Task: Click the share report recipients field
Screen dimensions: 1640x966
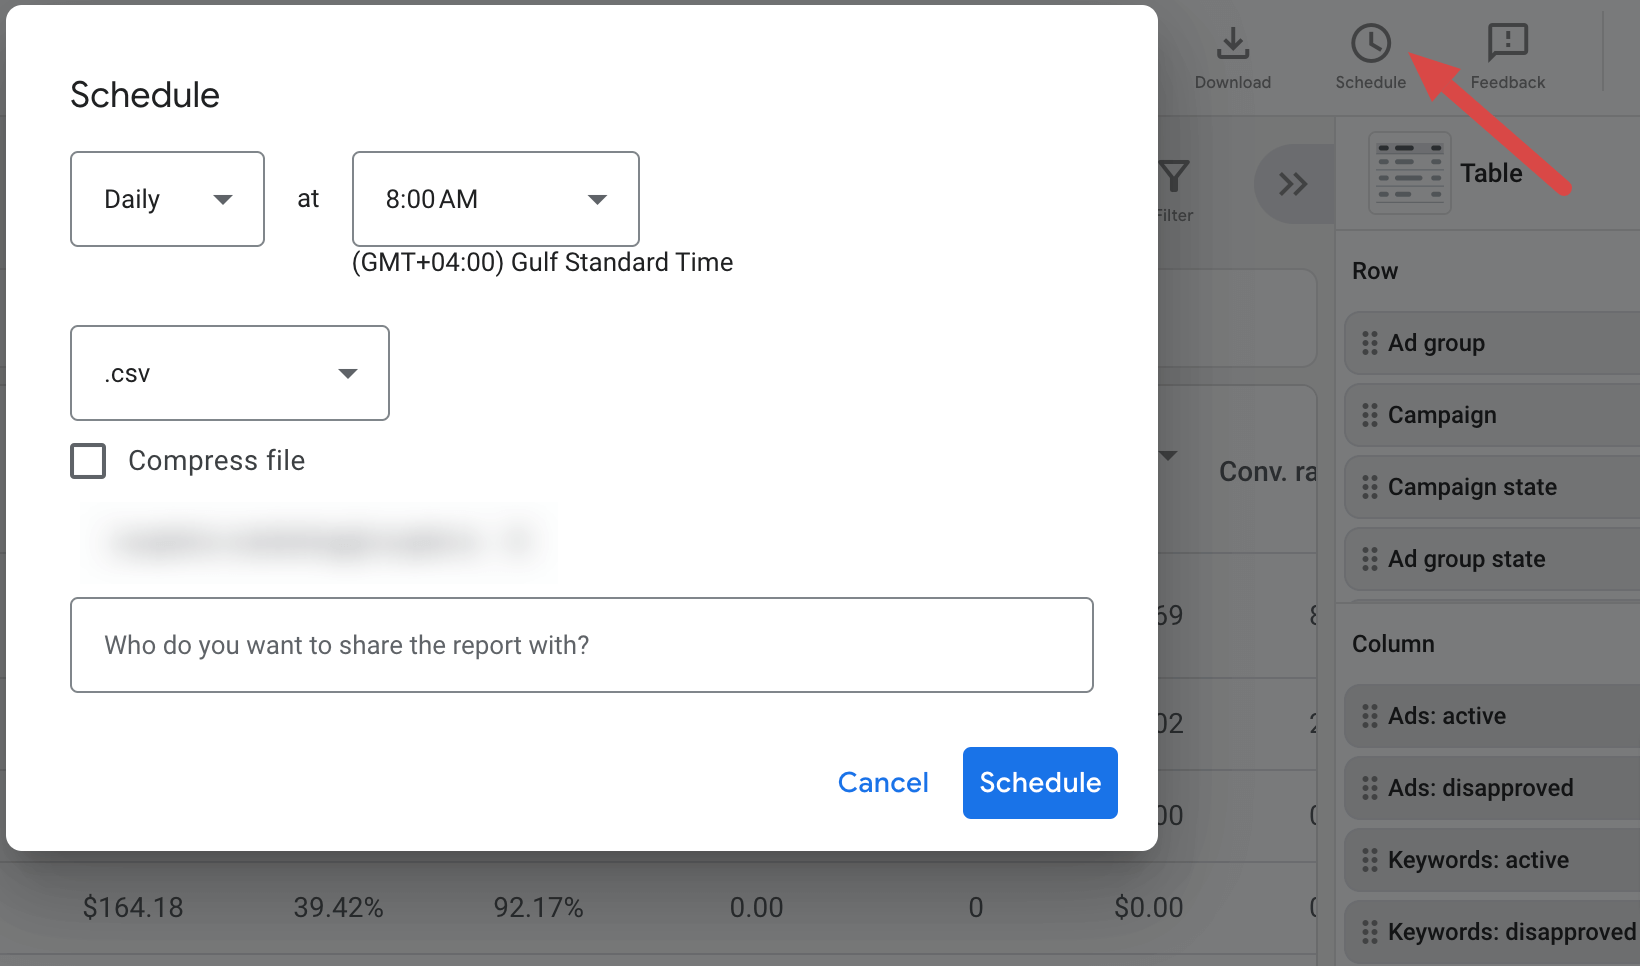Action: 582,645
